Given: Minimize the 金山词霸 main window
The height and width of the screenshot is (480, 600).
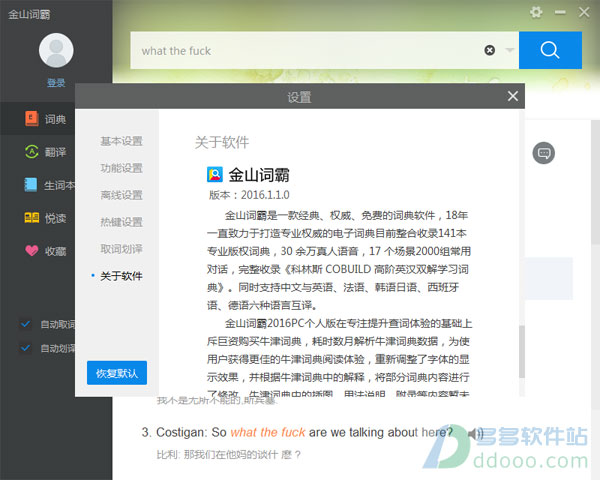Looking at the screenshot, I should click(560, 12).
